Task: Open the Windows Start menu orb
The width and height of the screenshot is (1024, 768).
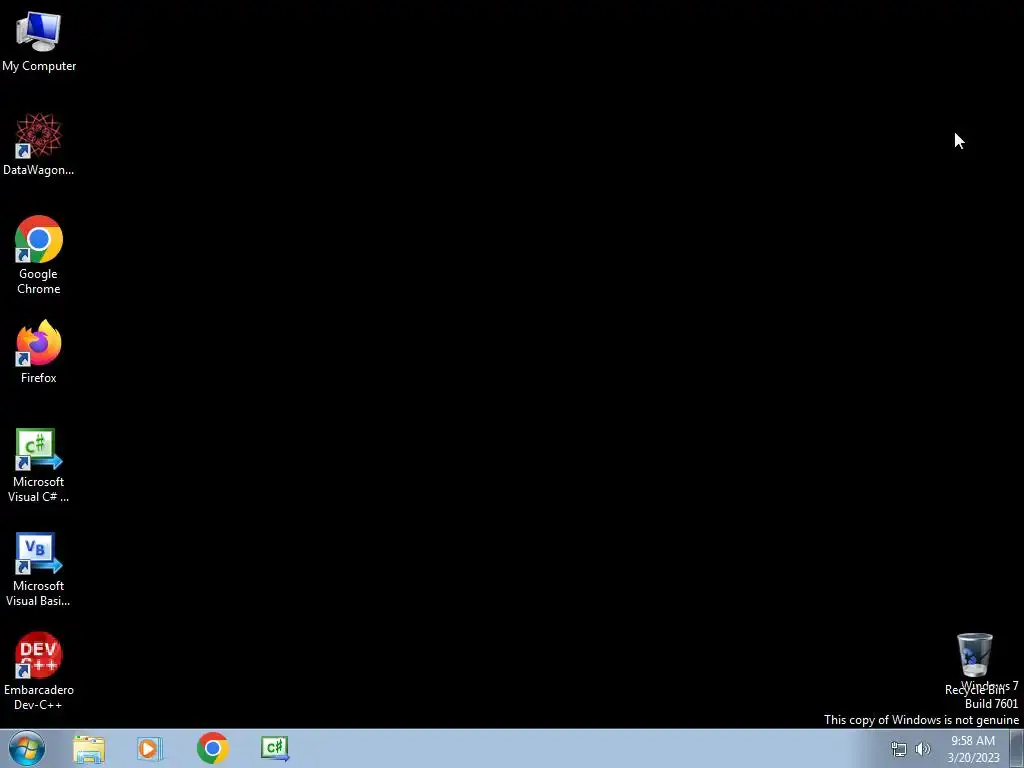Action: (x=27, y=748)
